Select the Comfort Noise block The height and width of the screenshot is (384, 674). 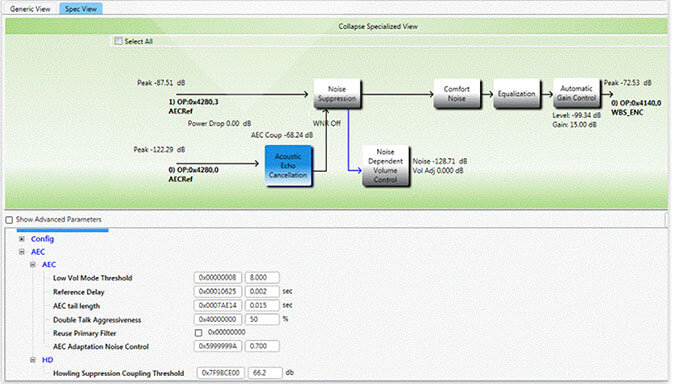(x=456, y=93)
